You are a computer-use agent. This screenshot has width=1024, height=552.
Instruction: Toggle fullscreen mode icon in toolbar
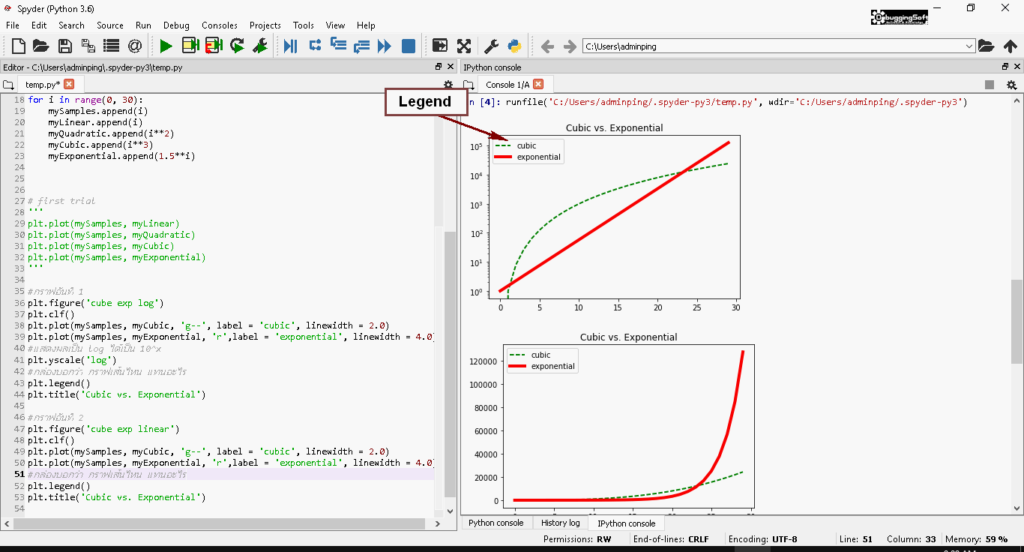click(464, 46)
